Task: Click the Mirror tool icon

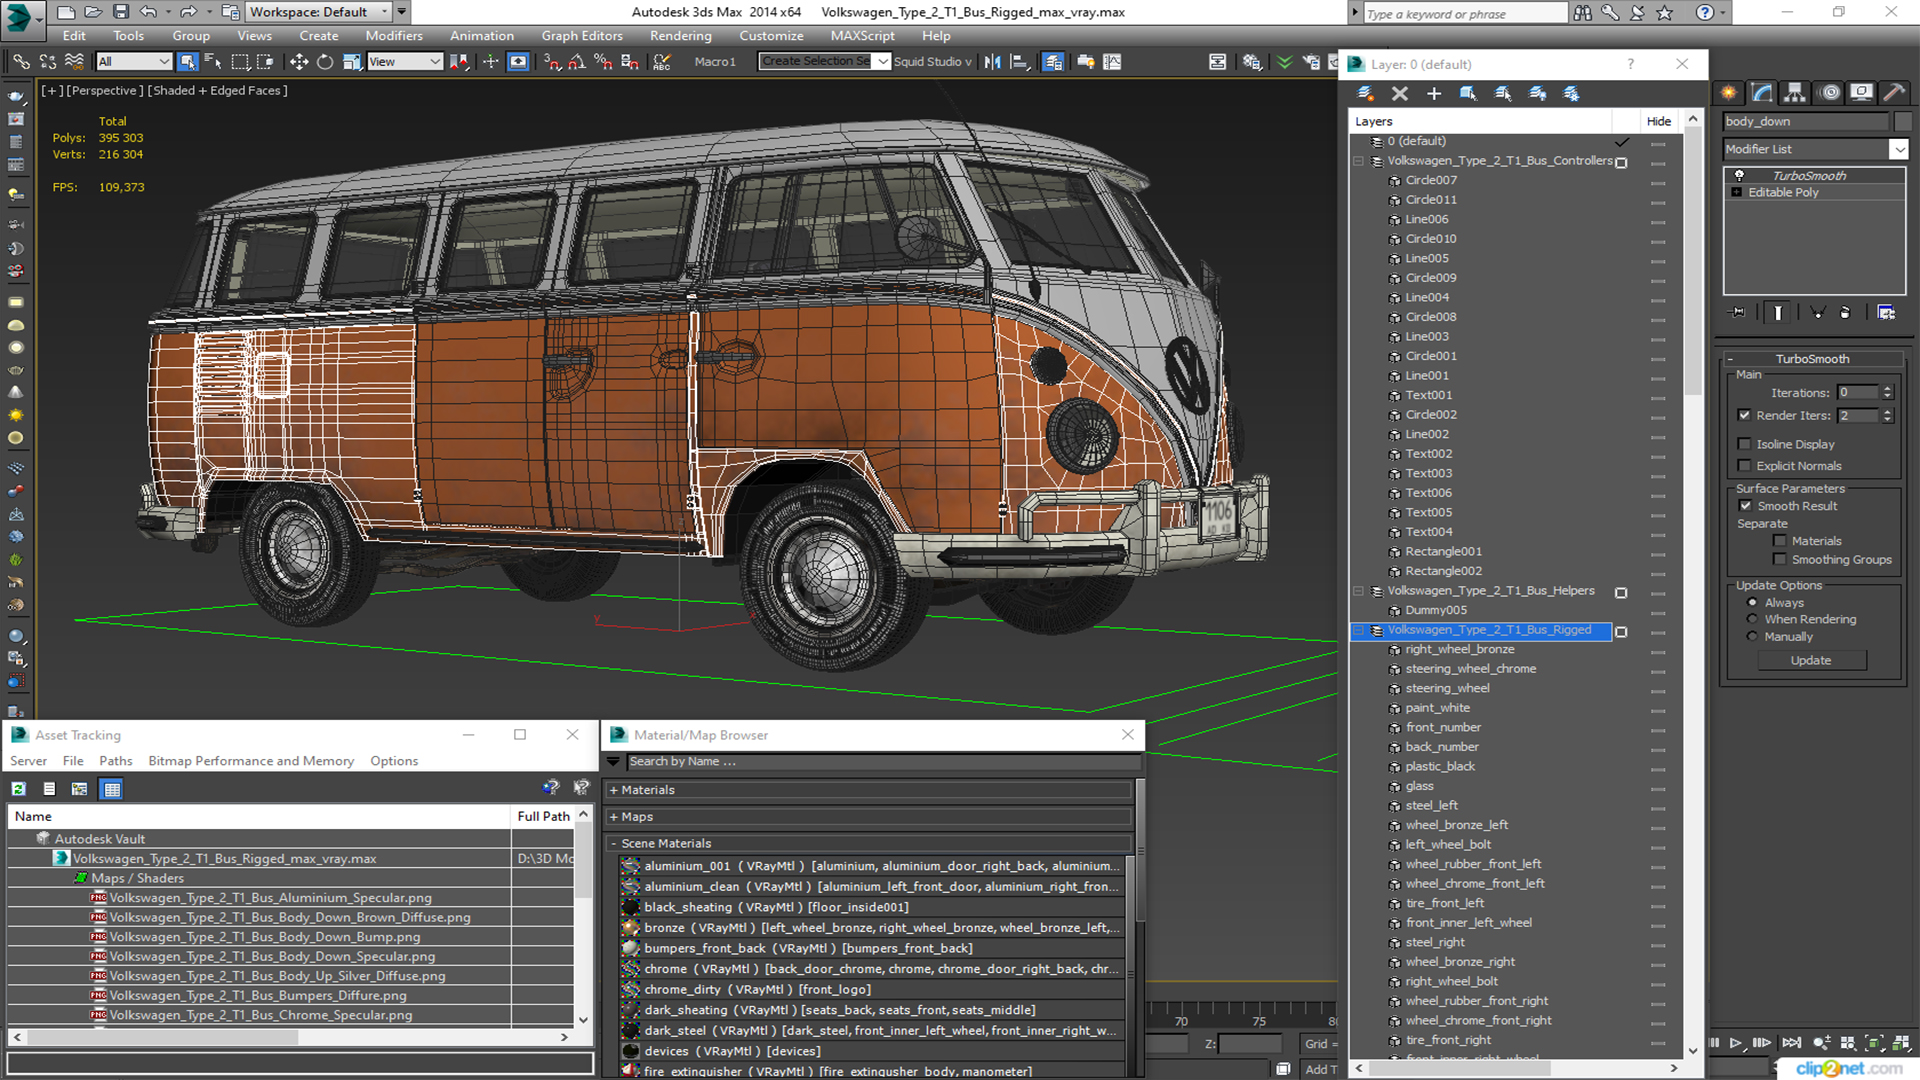Action: (x=992, y=62)
